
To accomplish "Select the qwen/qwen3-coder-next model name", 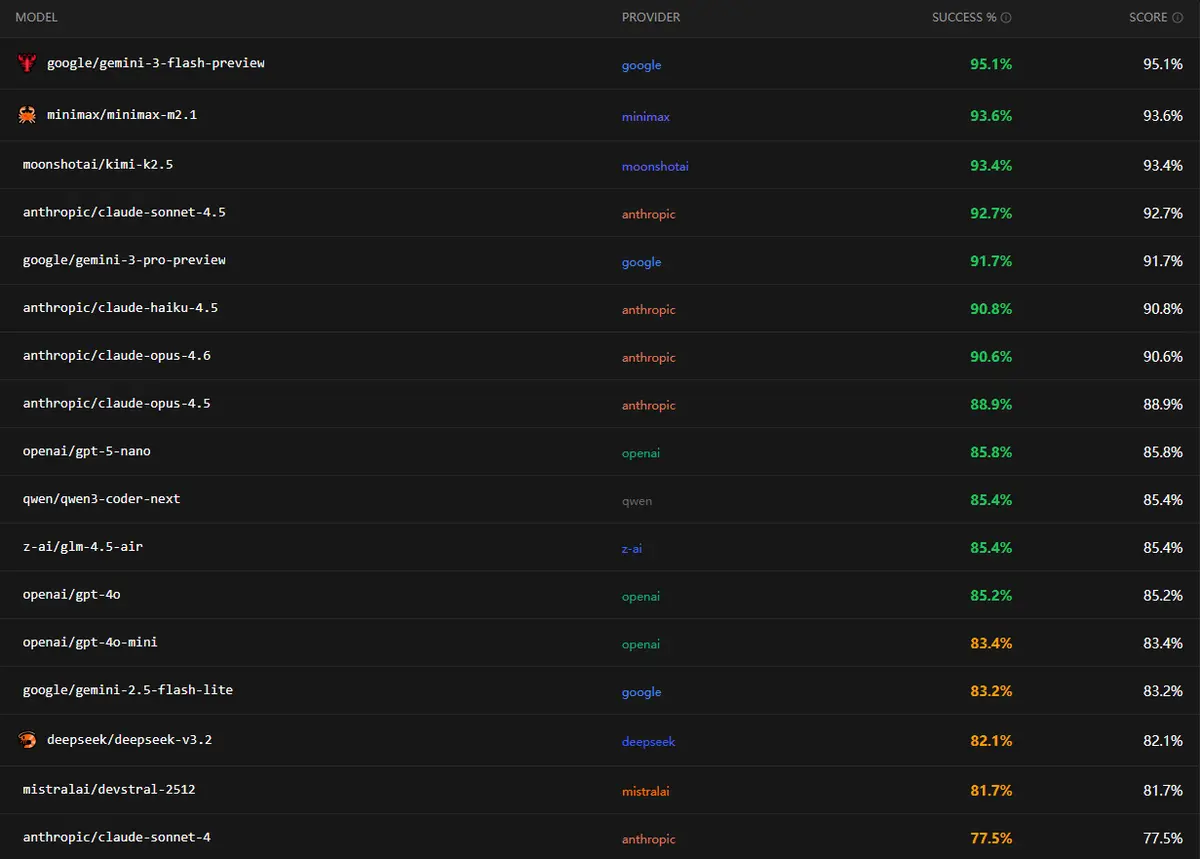I will click(x=102, y=499).
